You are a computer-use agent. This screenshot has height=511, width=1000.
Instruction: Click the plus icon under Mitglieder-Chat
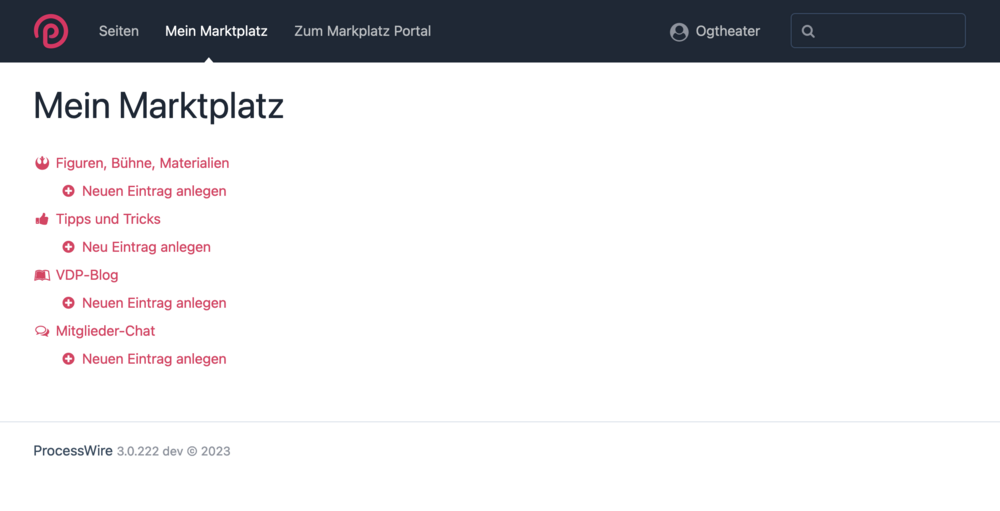(x=68, y=359)
